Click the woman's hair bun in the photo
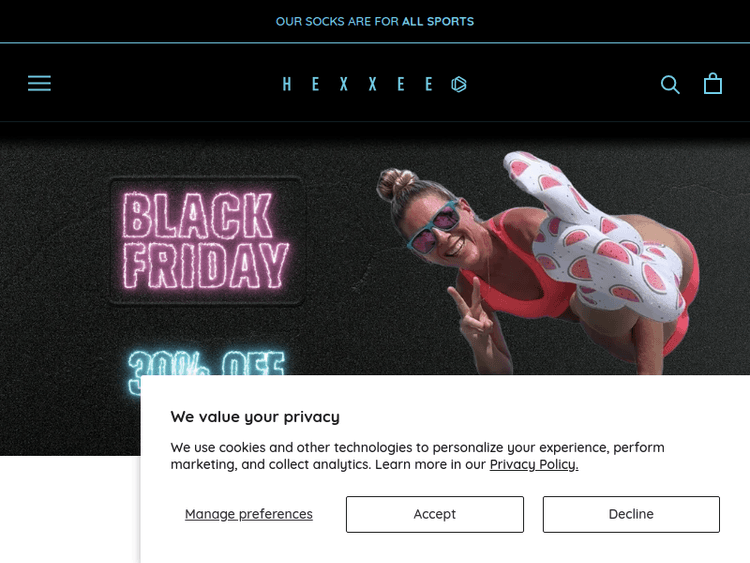 [x=397, y=183]
